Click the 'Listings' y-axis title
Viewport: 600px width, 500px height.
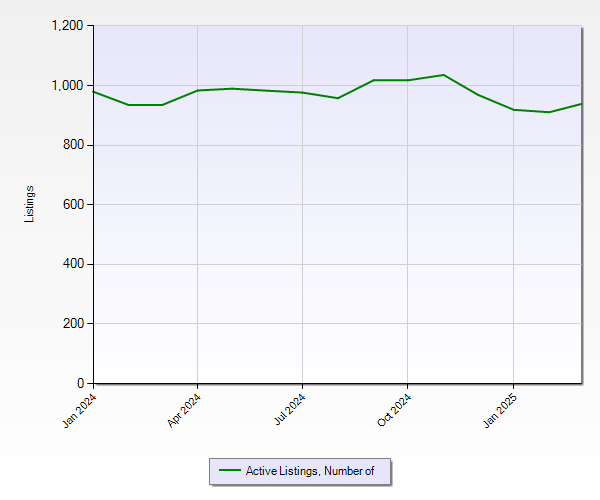click(x=29, y=204)
